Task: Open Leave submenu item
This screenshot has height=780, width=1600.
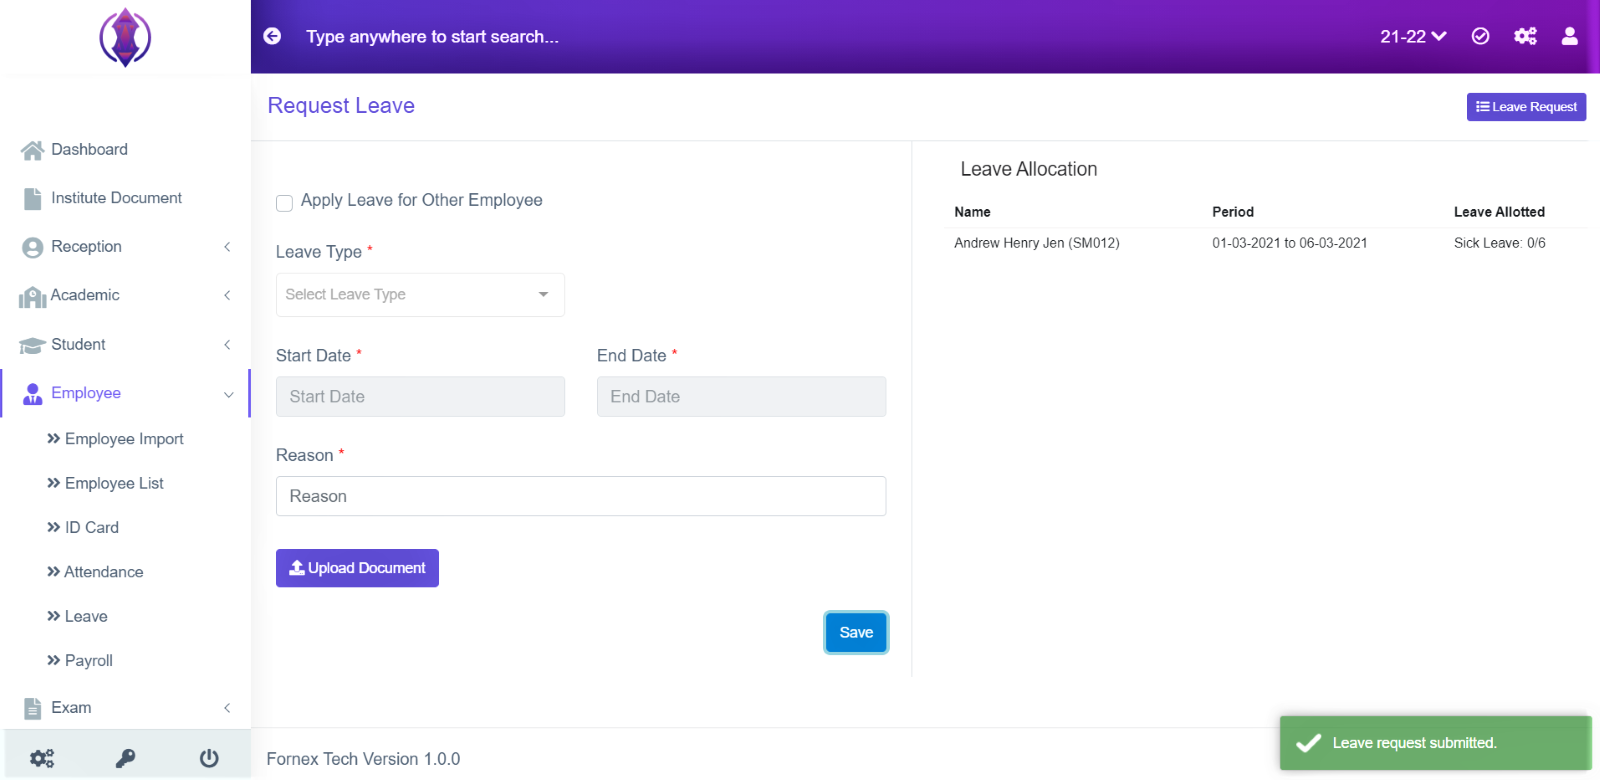Action: click(86, 616)
